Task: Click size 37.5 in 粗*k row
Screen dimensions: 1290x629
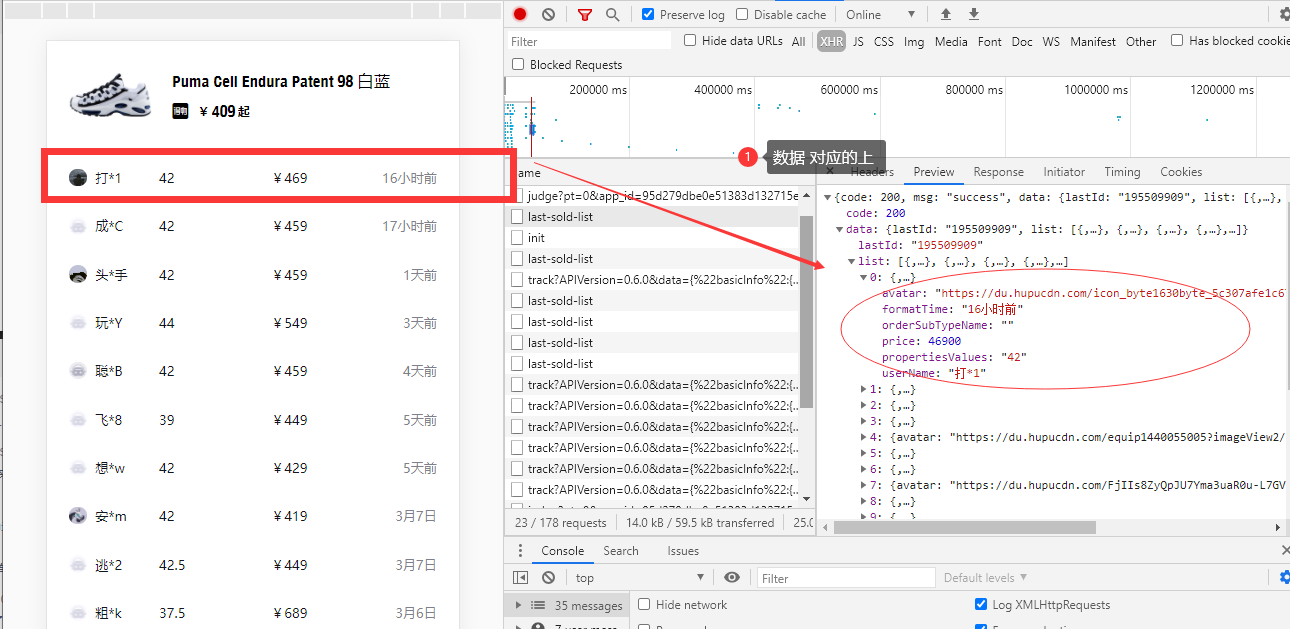Action: (172, 613)
